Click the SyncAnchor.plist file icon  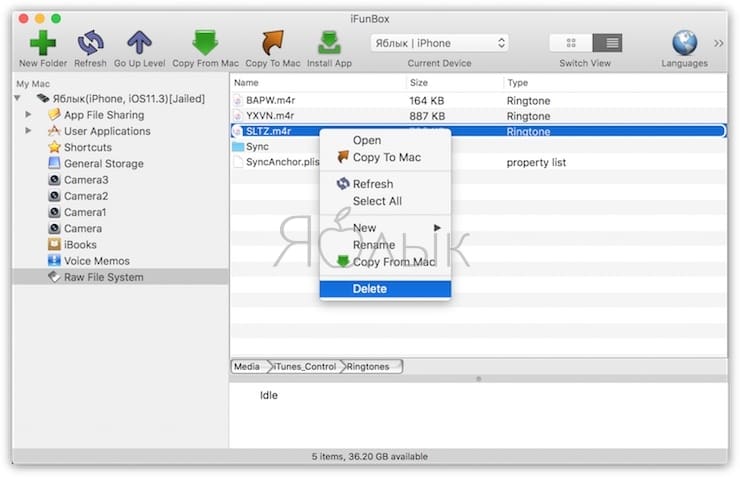pos(238,162)
